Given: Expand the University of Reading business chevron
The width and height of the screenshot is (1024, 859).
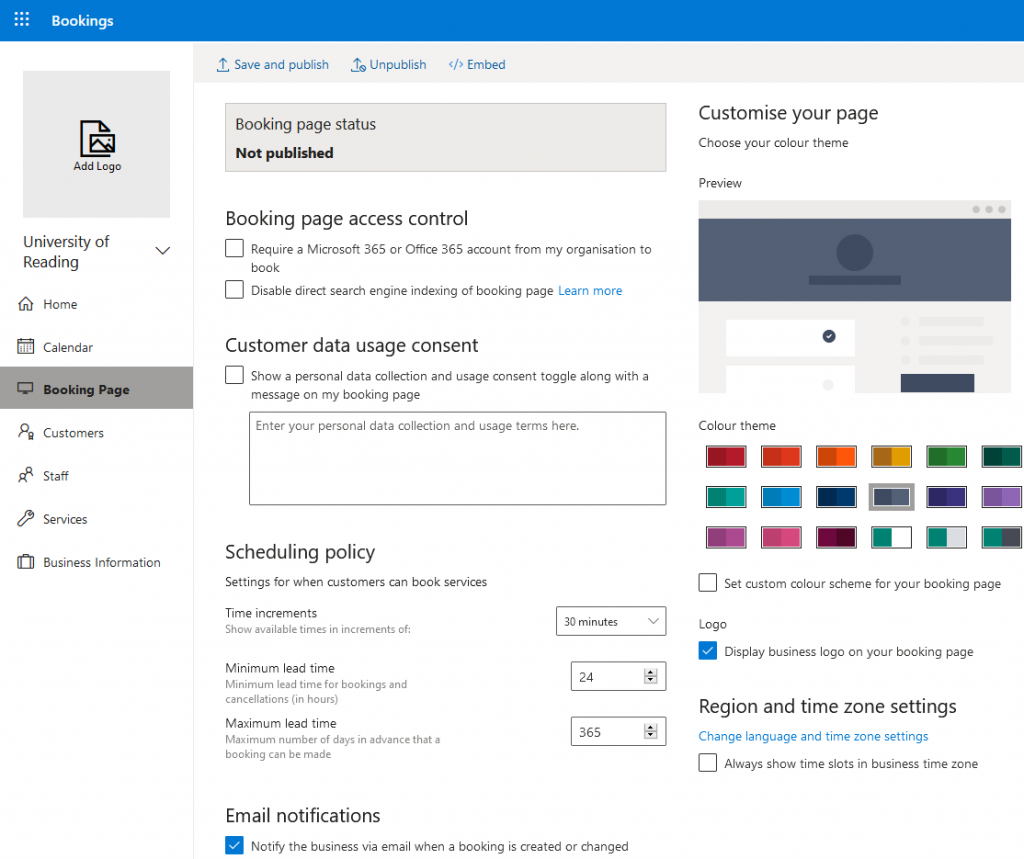Looking at the screenshot, I should (163, 251).
